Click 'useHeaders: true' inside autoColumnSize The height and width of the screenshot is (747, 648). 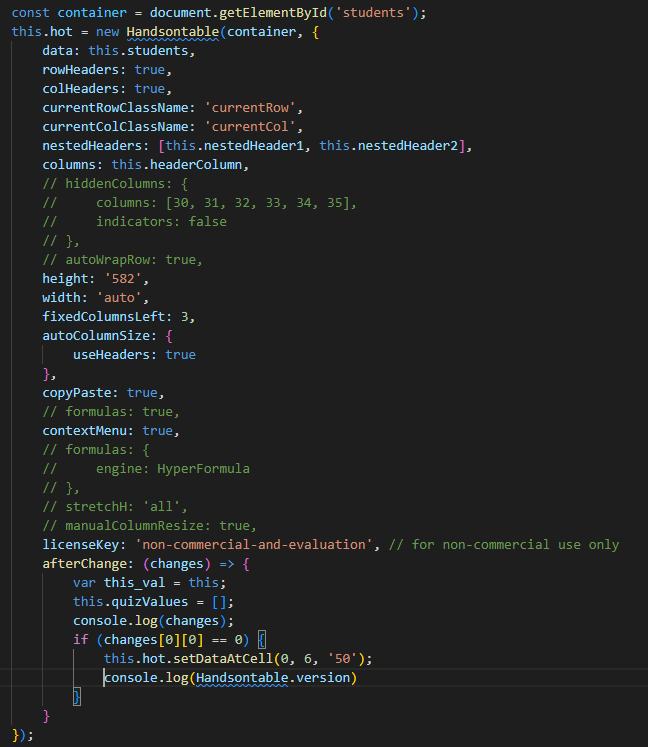(x=134, y=355)
